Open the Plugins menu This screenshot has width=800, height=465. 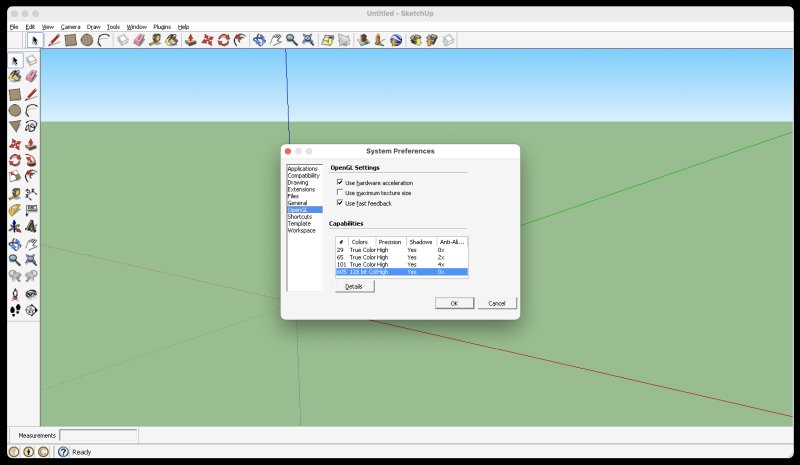coord(162,26)
